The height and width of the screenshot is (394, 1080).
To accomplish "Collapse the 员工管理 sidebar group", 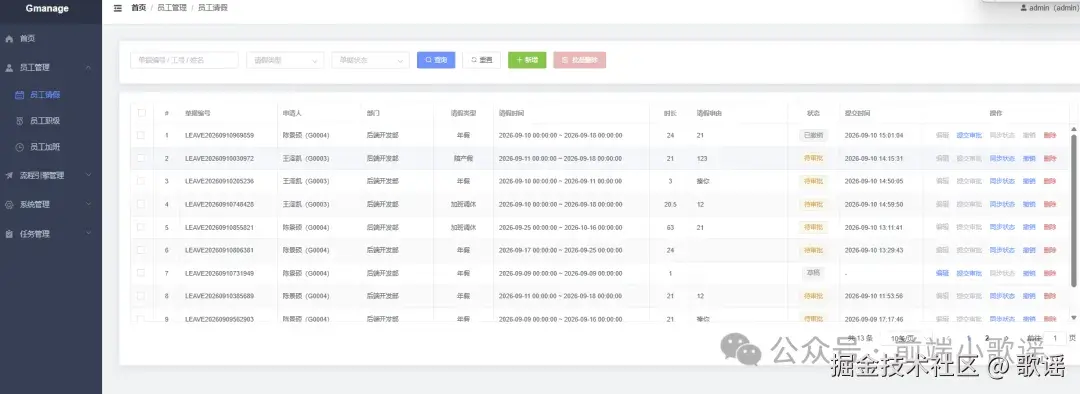I will coord(51,68).
